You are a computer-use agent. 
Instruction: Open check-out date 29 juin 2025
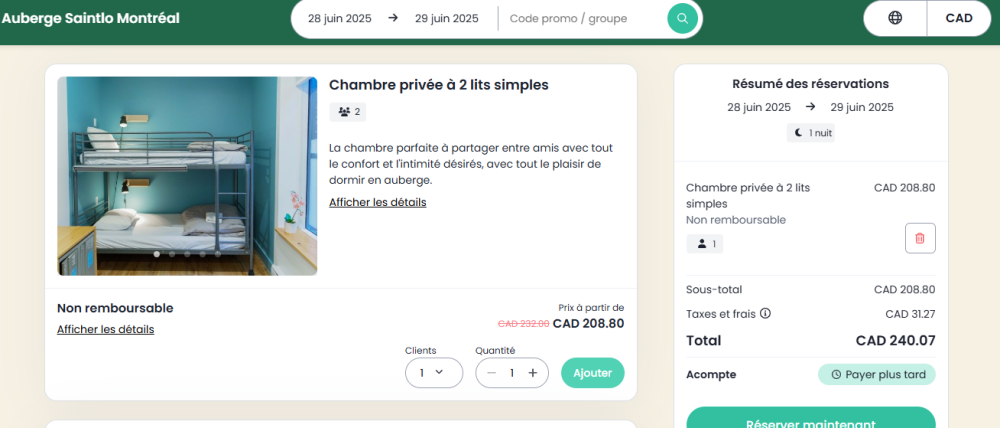pyautogui.click(x=447, y=18)
